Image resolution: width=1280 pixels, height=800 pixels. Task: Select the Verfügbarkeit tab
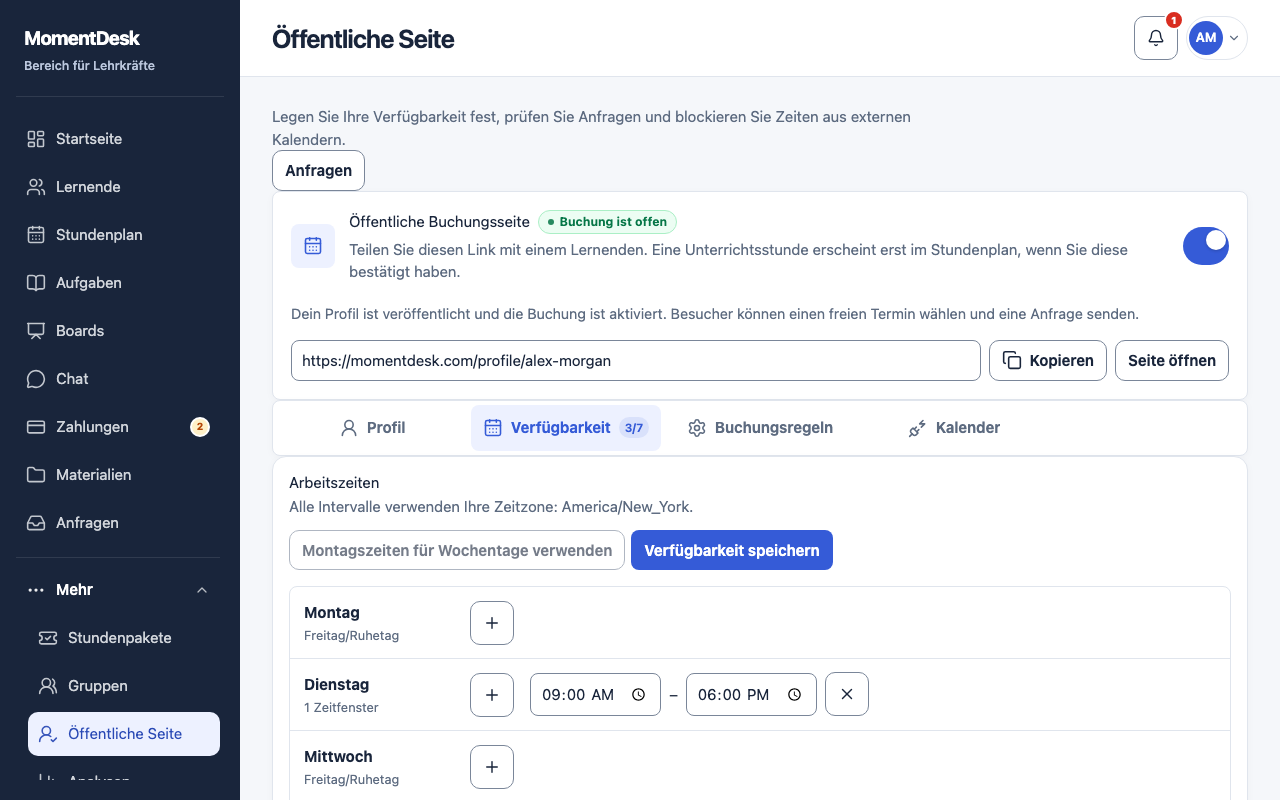point(566,428)
